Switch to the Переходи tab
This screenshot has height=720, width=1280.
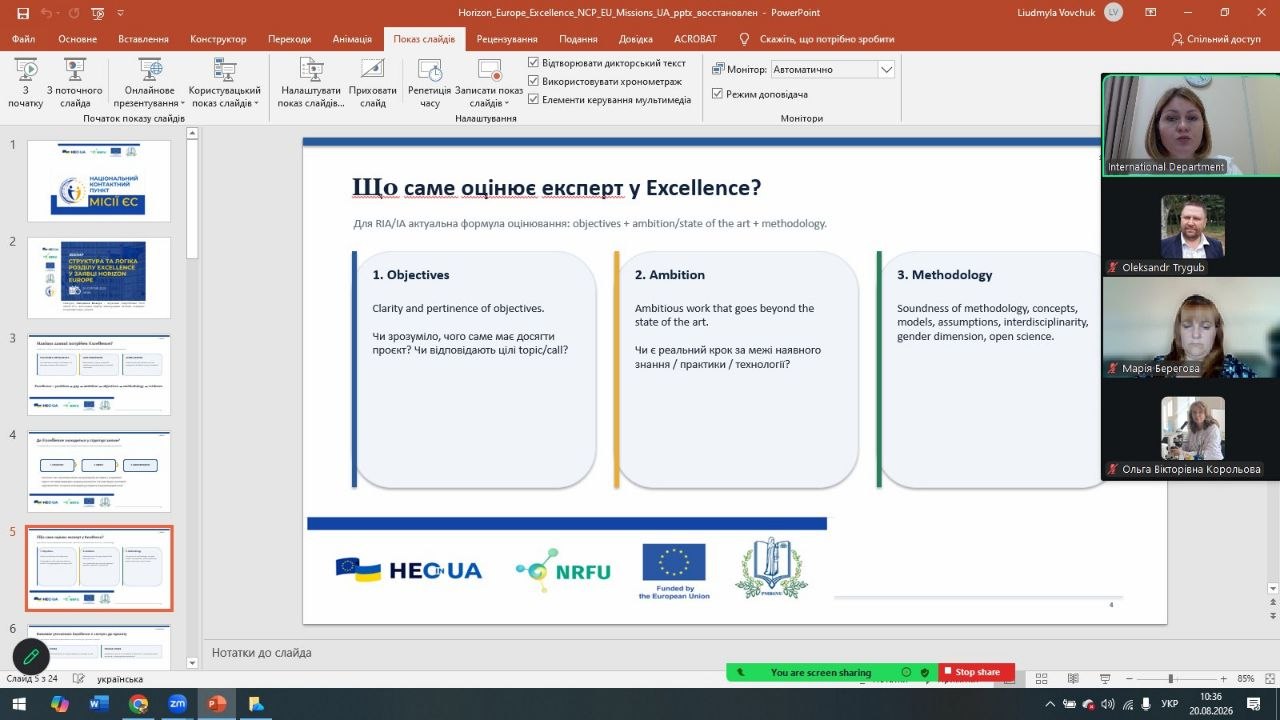point(289,39)
